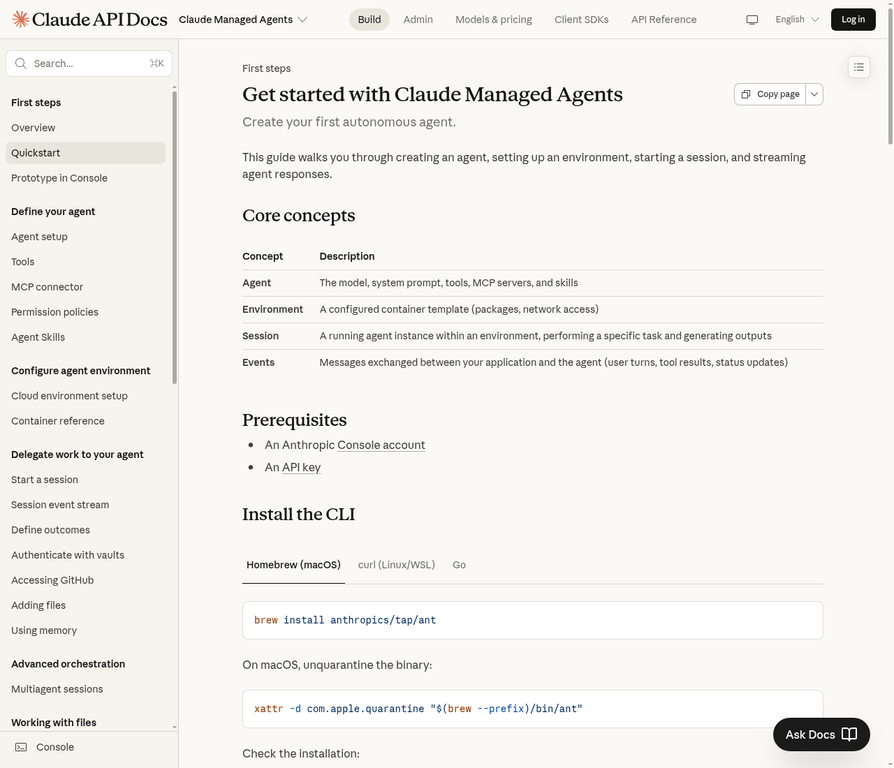This screenshot has height=768, width=894.
Task: Click the search magnifier icon
Action: tap(21, 63)
